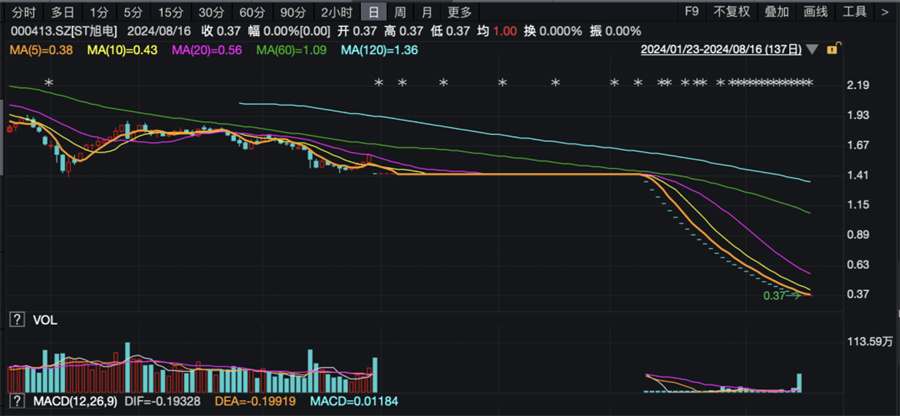Click the date 2024/08/16 in the header
The width and height of the screenshot is (900, 416).
coord(158,31)
